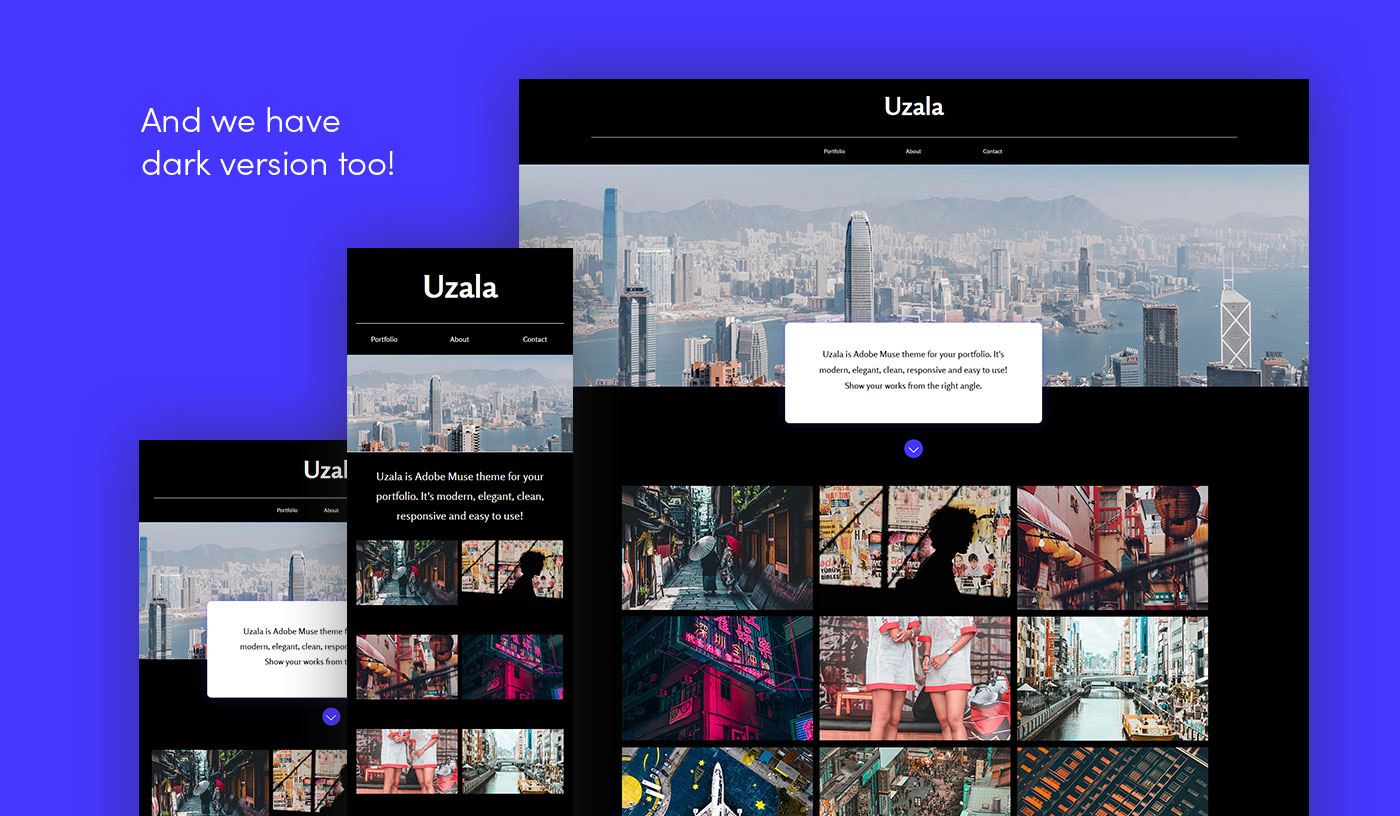The width and height of the screenshot is (1400, 816).
Task: Click the skyline hero image in mobile mockup
Action: 460,403
